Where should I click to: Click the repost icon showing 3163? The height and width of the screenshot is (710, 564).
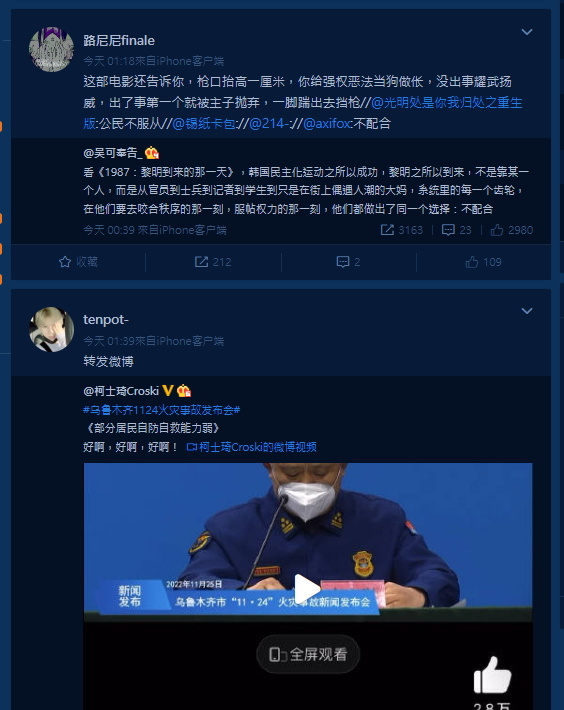[x=401, y=230]
